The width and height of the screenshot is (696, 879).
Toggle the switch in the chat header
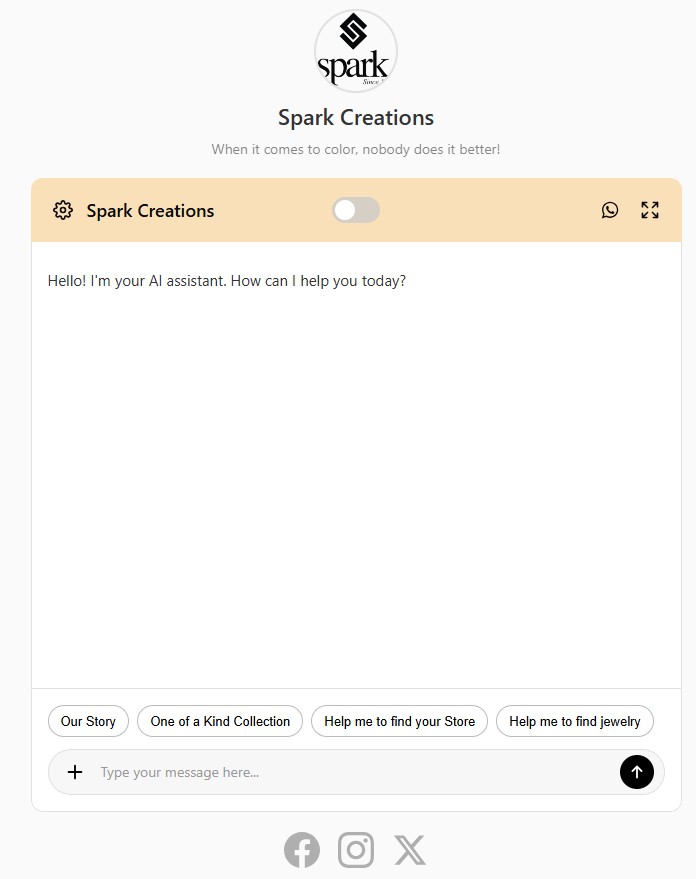(356, 210)
